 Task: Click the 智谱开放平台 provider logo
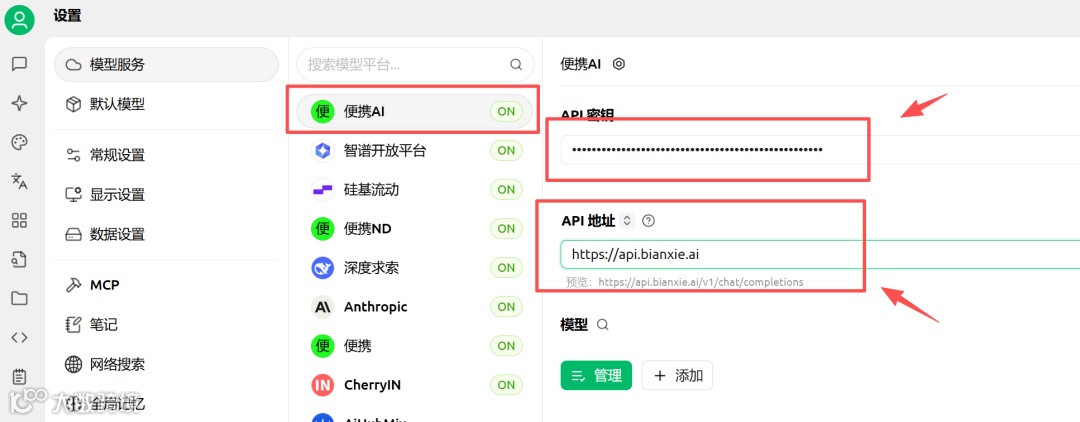(322, 150)
